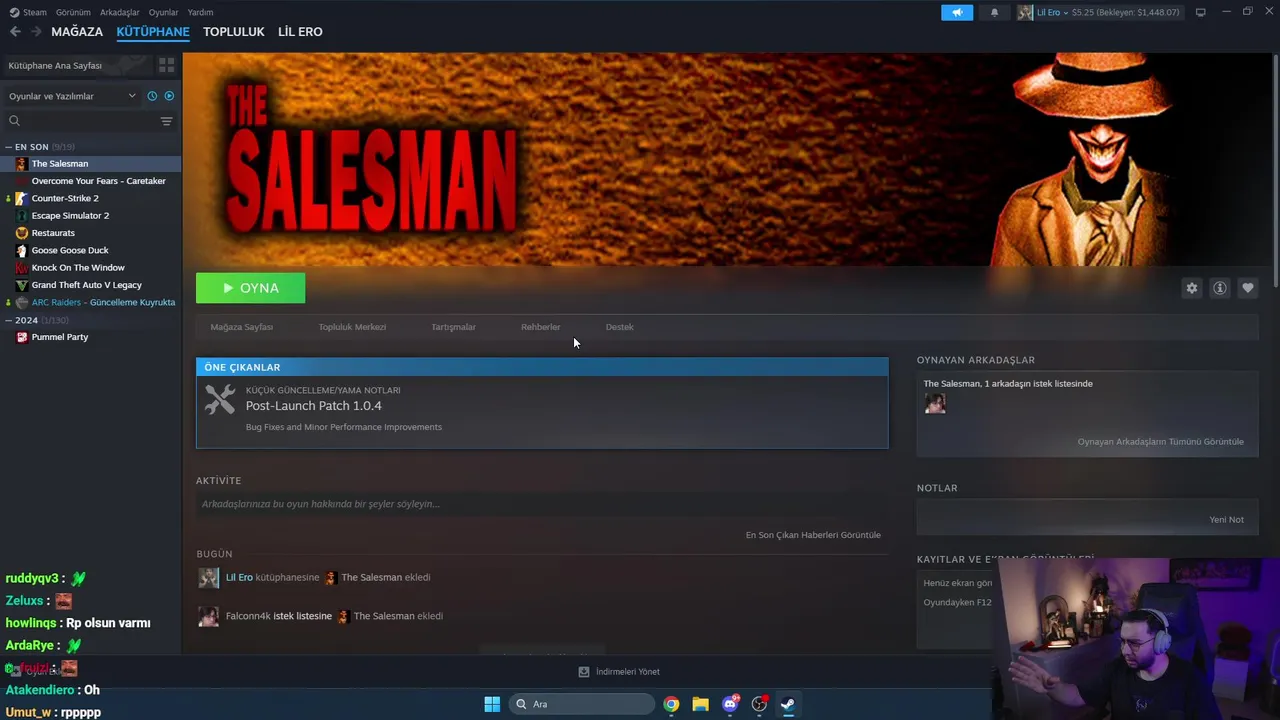Open the Görünüm menu
Screen dimensions: 1280x720
point(73,12)
